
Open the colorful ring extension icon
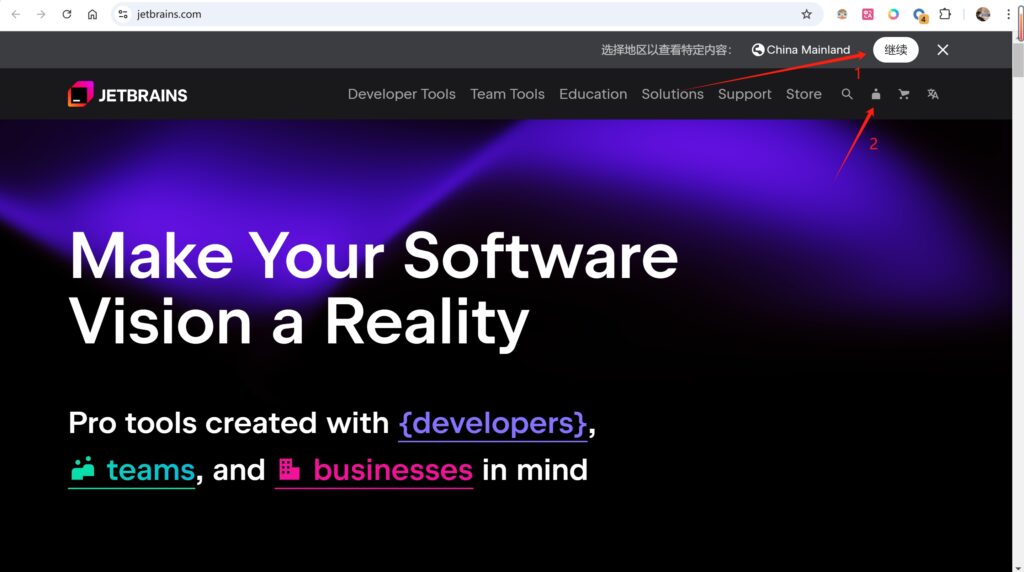coord(893,14)
